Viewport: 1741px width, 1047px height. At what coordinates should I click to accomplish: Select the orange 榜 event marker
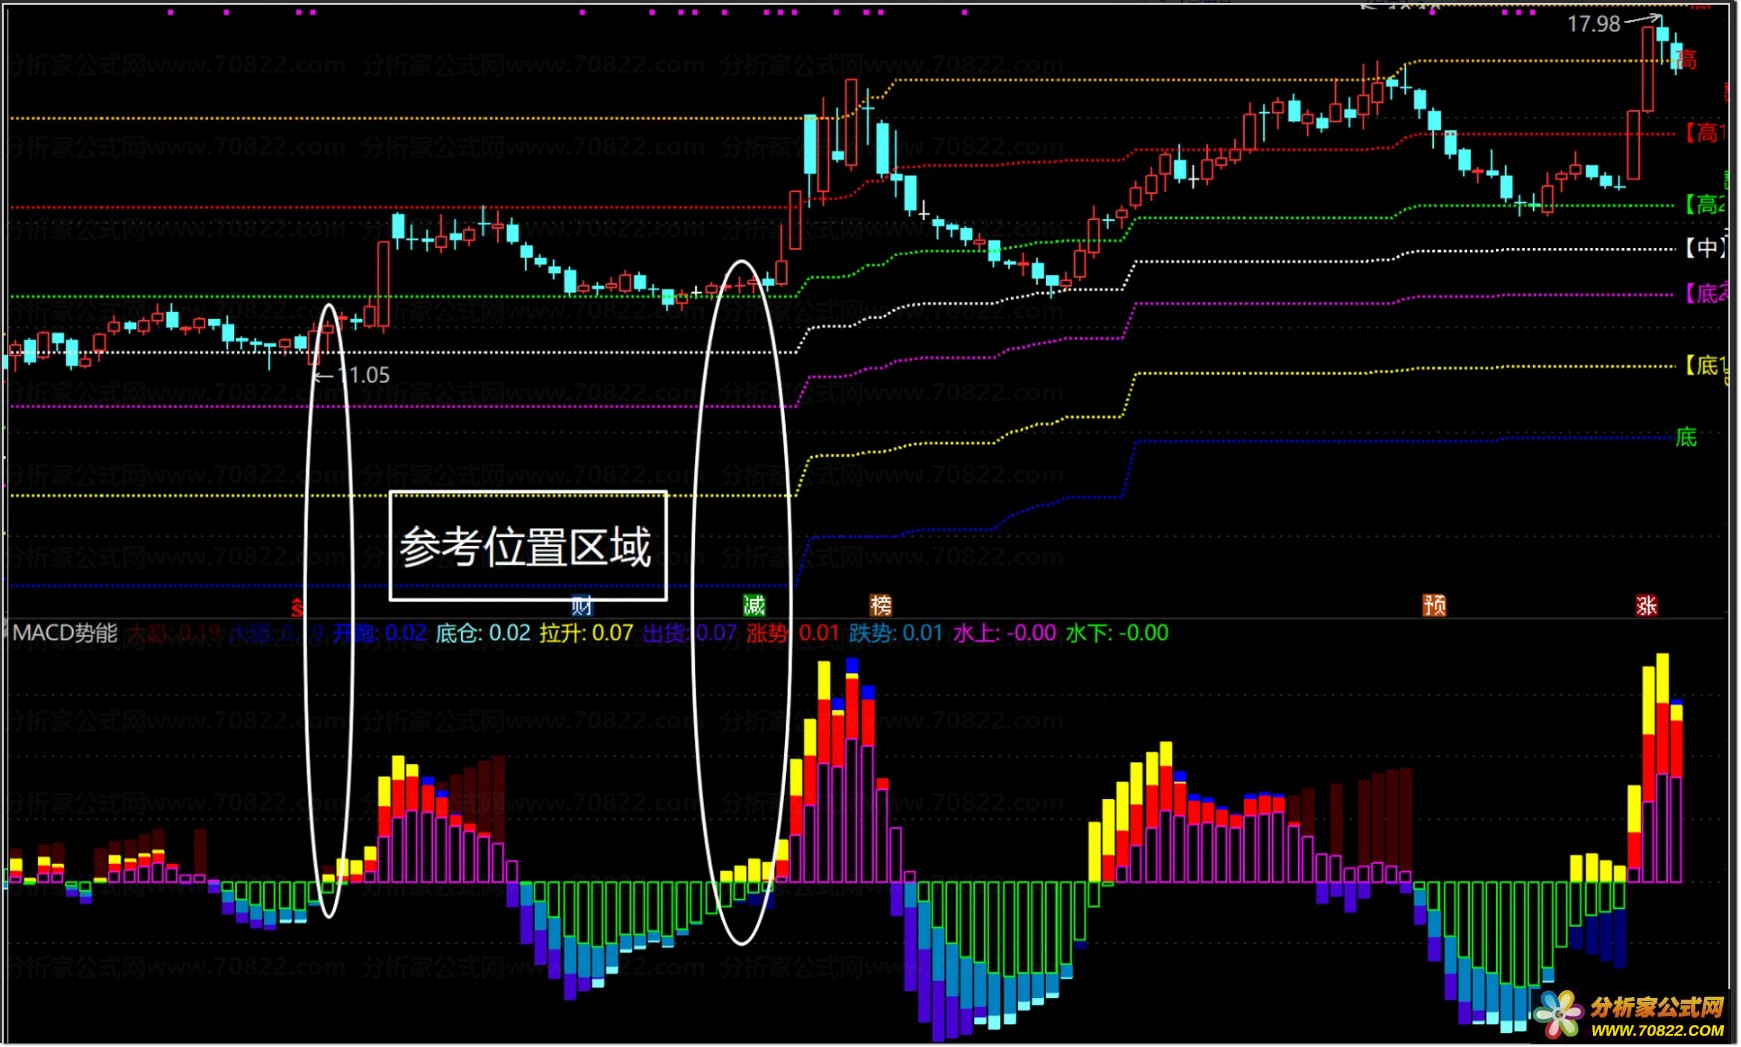click(x=881, y=605)
